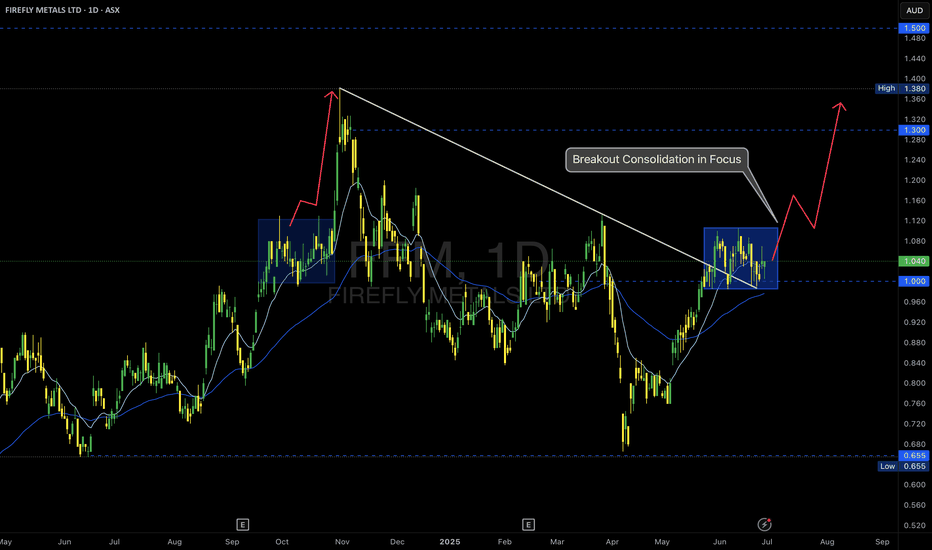The width and height of the screenshot is (932, 550).
Task: Click the Apr label on time axis
Action: (x=612, y=542)
